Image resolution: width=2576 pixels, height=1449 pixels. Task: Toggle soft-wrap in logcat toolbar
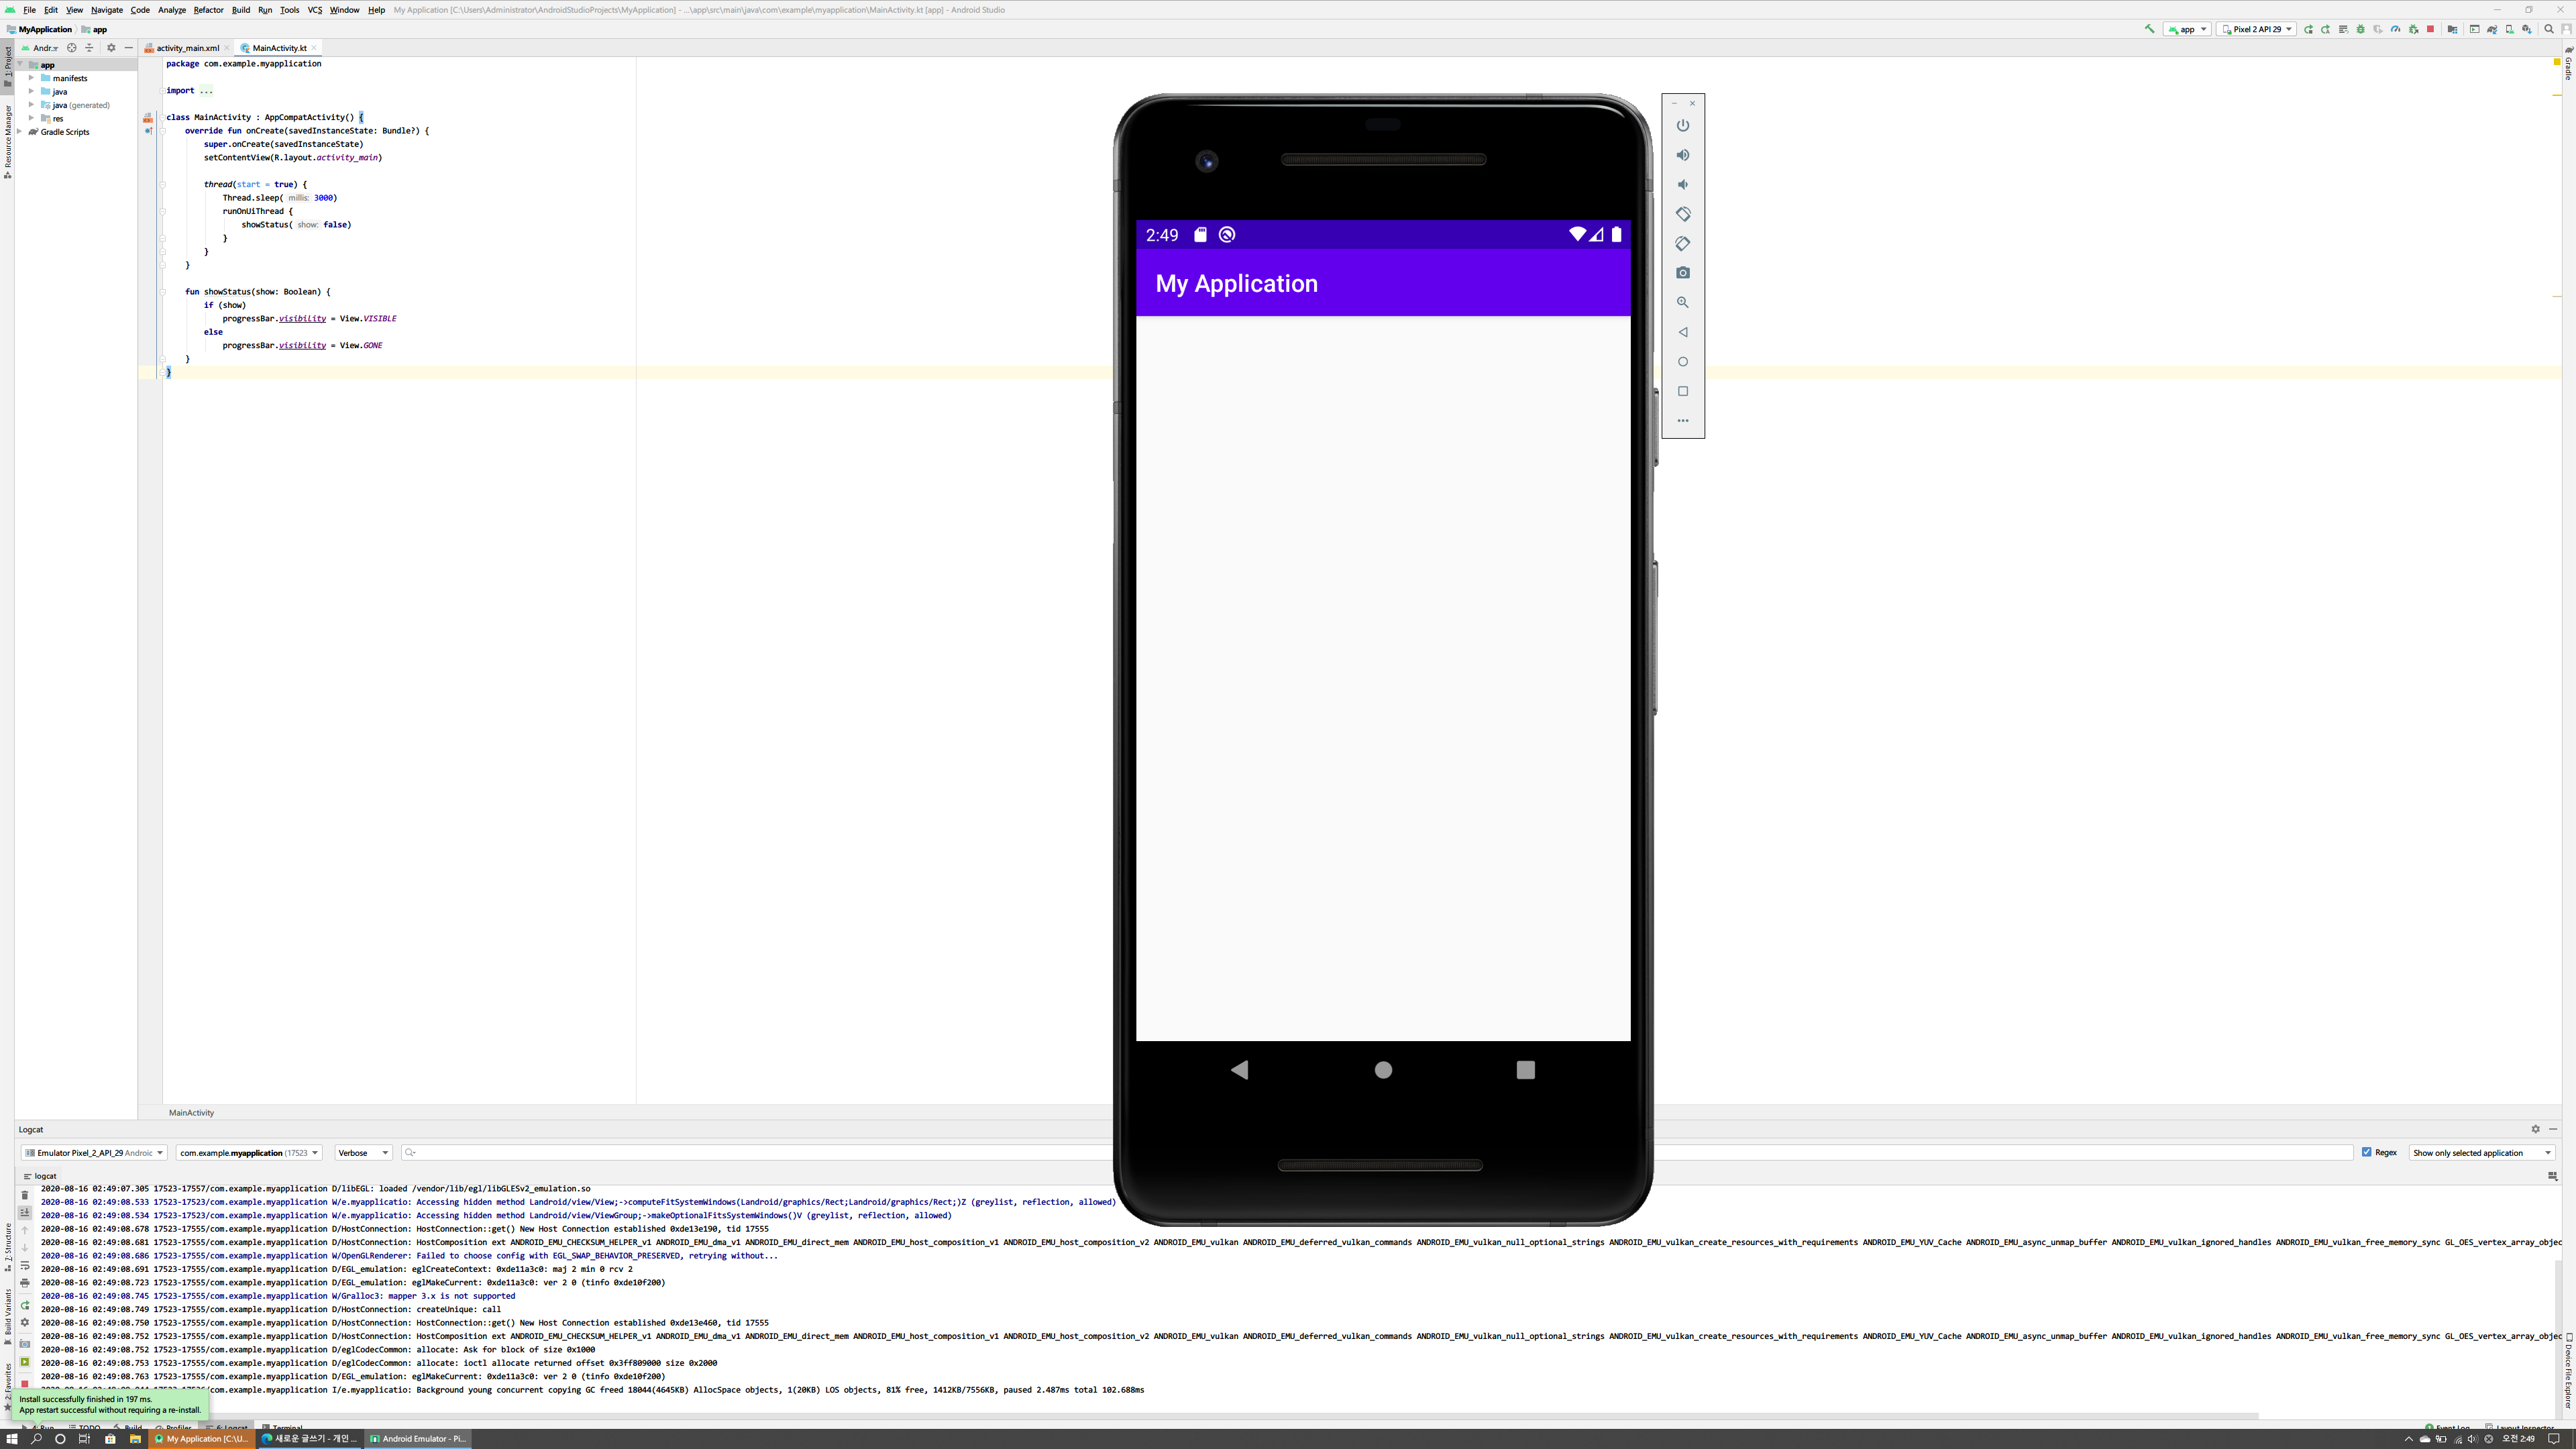[25, 1266]
